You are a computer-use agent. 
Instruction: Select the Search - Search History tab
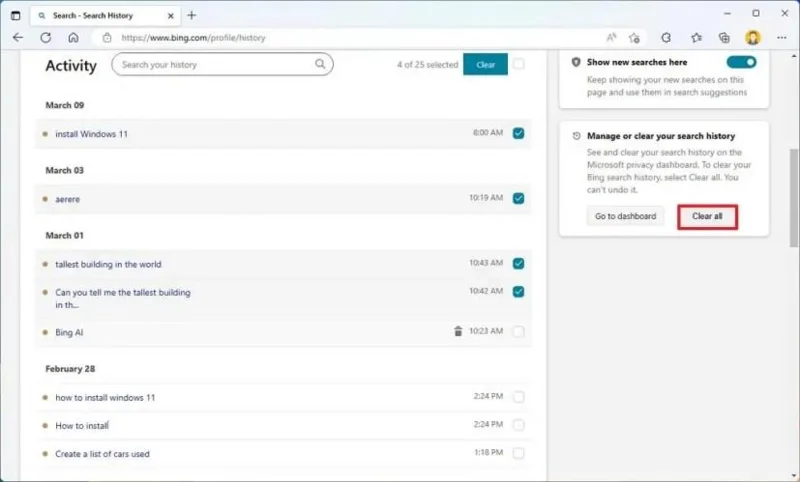tap(107, 16)
